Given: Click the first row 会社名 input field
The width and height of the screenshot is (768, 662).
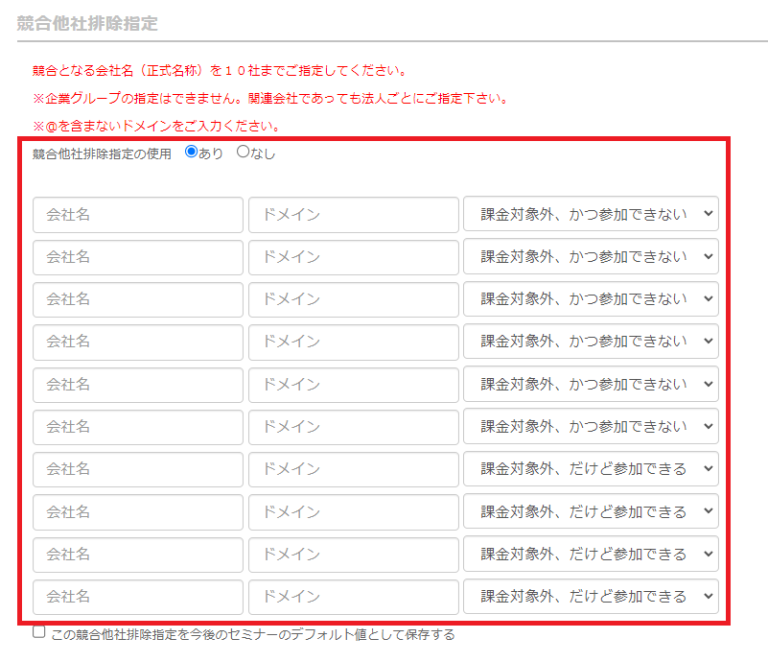Looking at the screenshot, I should [138, 214].
